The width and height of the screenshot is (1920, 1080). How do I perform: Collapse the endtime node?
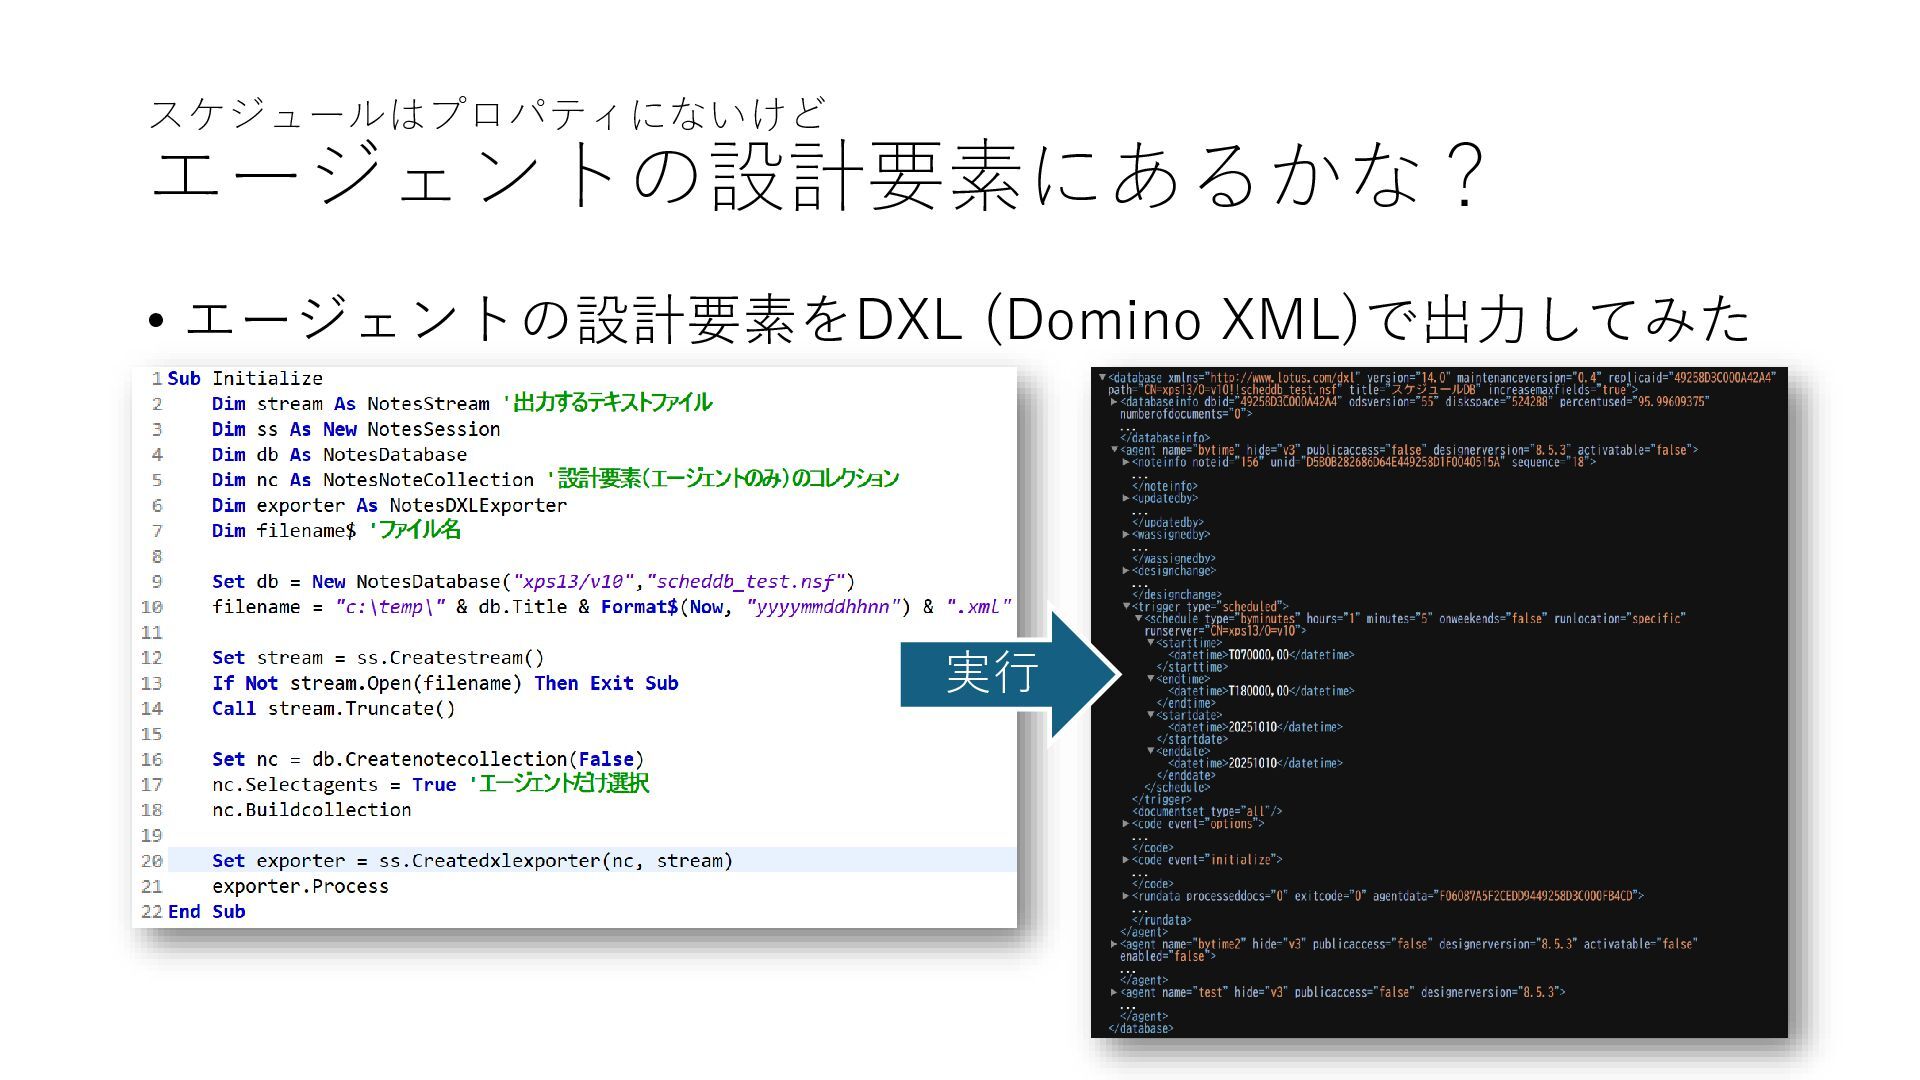1150,679
